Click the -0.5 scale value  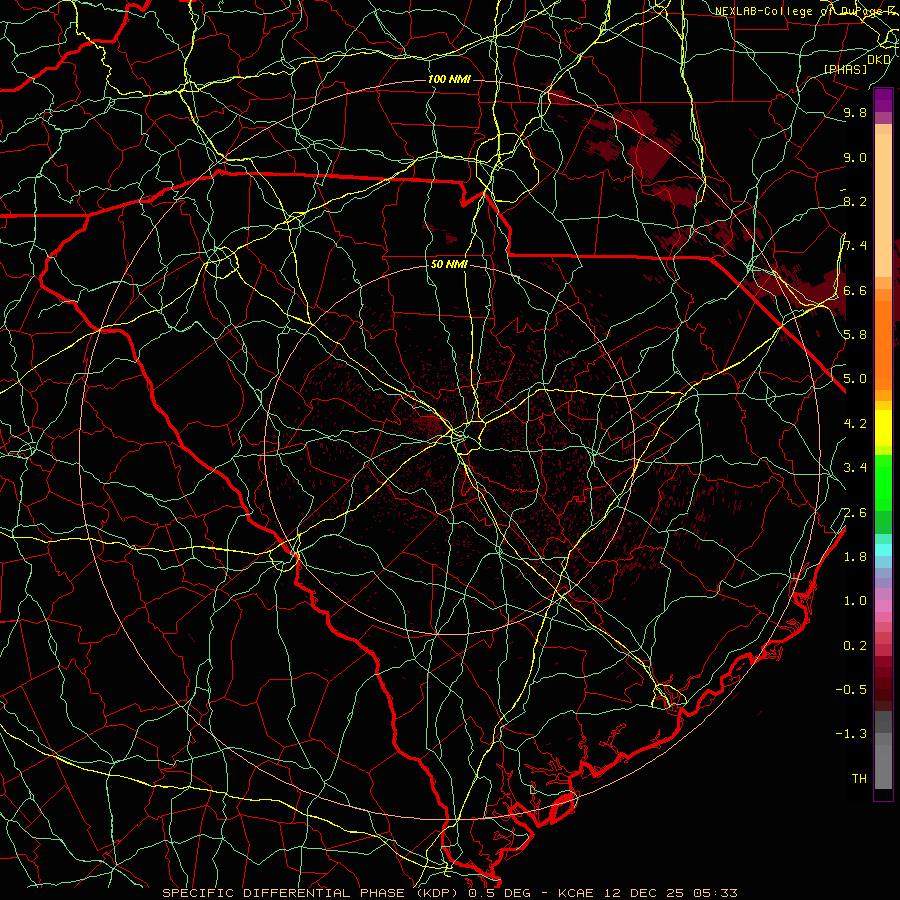click(x=851, y=690)
